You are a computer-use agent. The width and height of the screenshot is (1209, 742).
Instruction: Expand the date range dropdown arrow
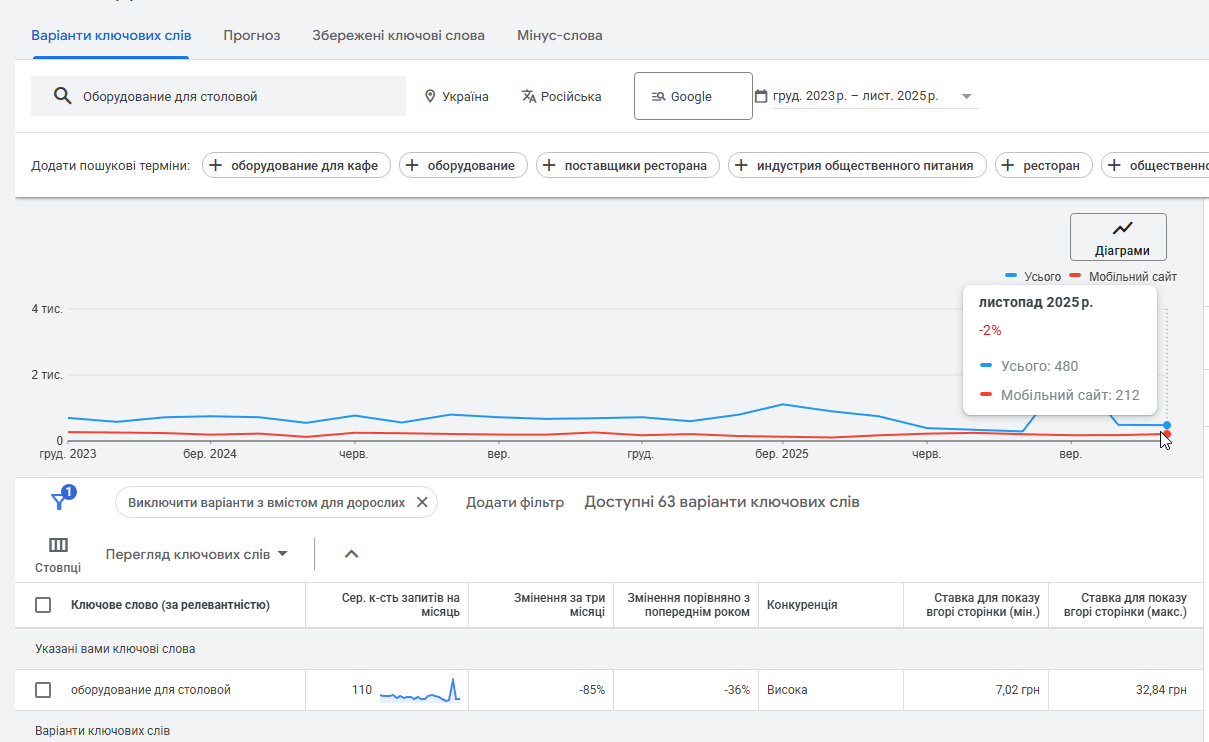[x=966, y=97]
